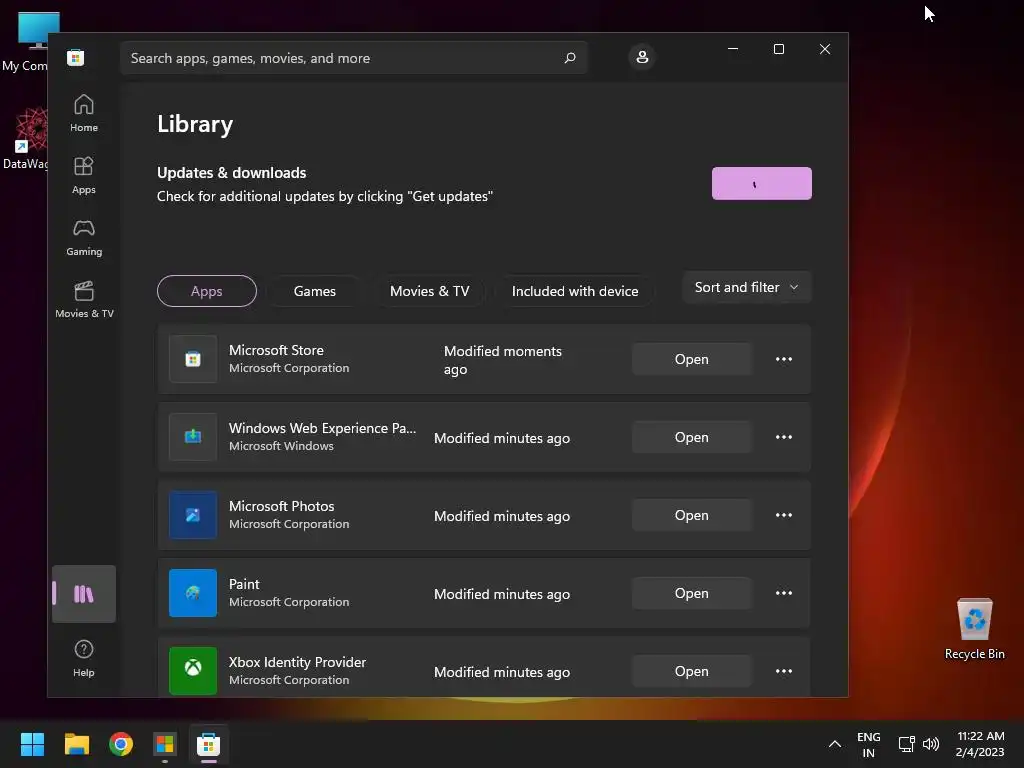Select the Apps filter tab

206,291
